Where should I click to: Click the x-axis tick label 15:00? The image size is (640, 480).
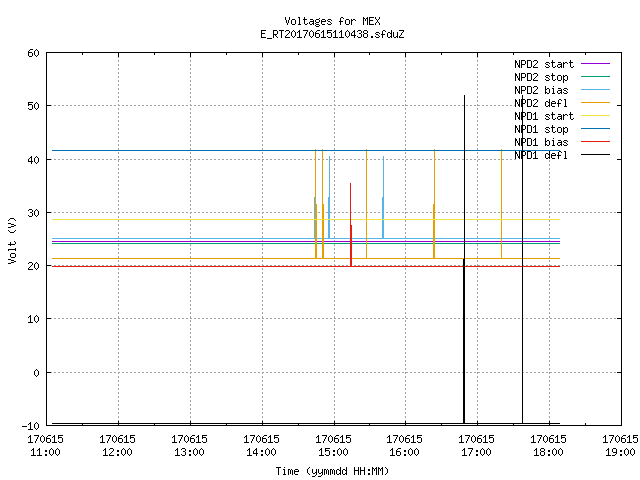(333, 452)
